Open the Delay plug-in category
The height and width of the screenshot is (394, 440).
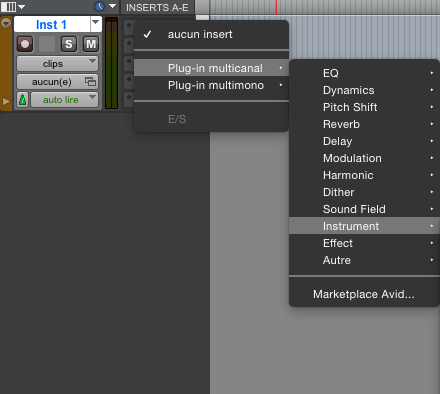[364, 141]
